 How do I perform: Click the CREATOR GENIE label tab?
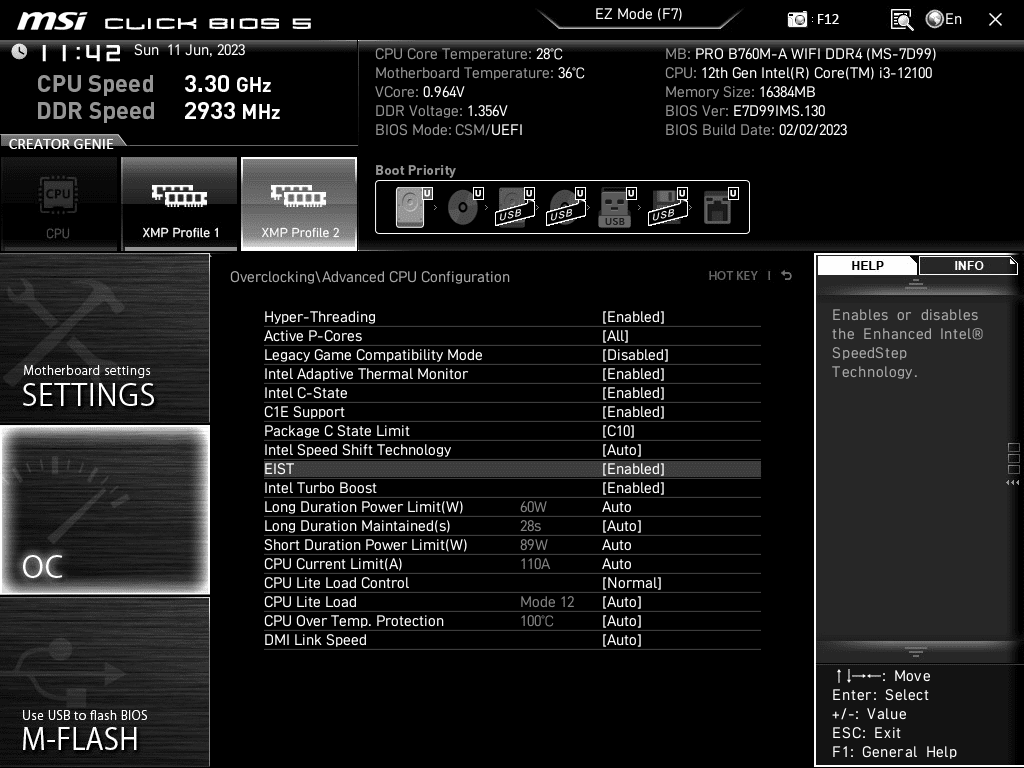(x=61, y=143)
